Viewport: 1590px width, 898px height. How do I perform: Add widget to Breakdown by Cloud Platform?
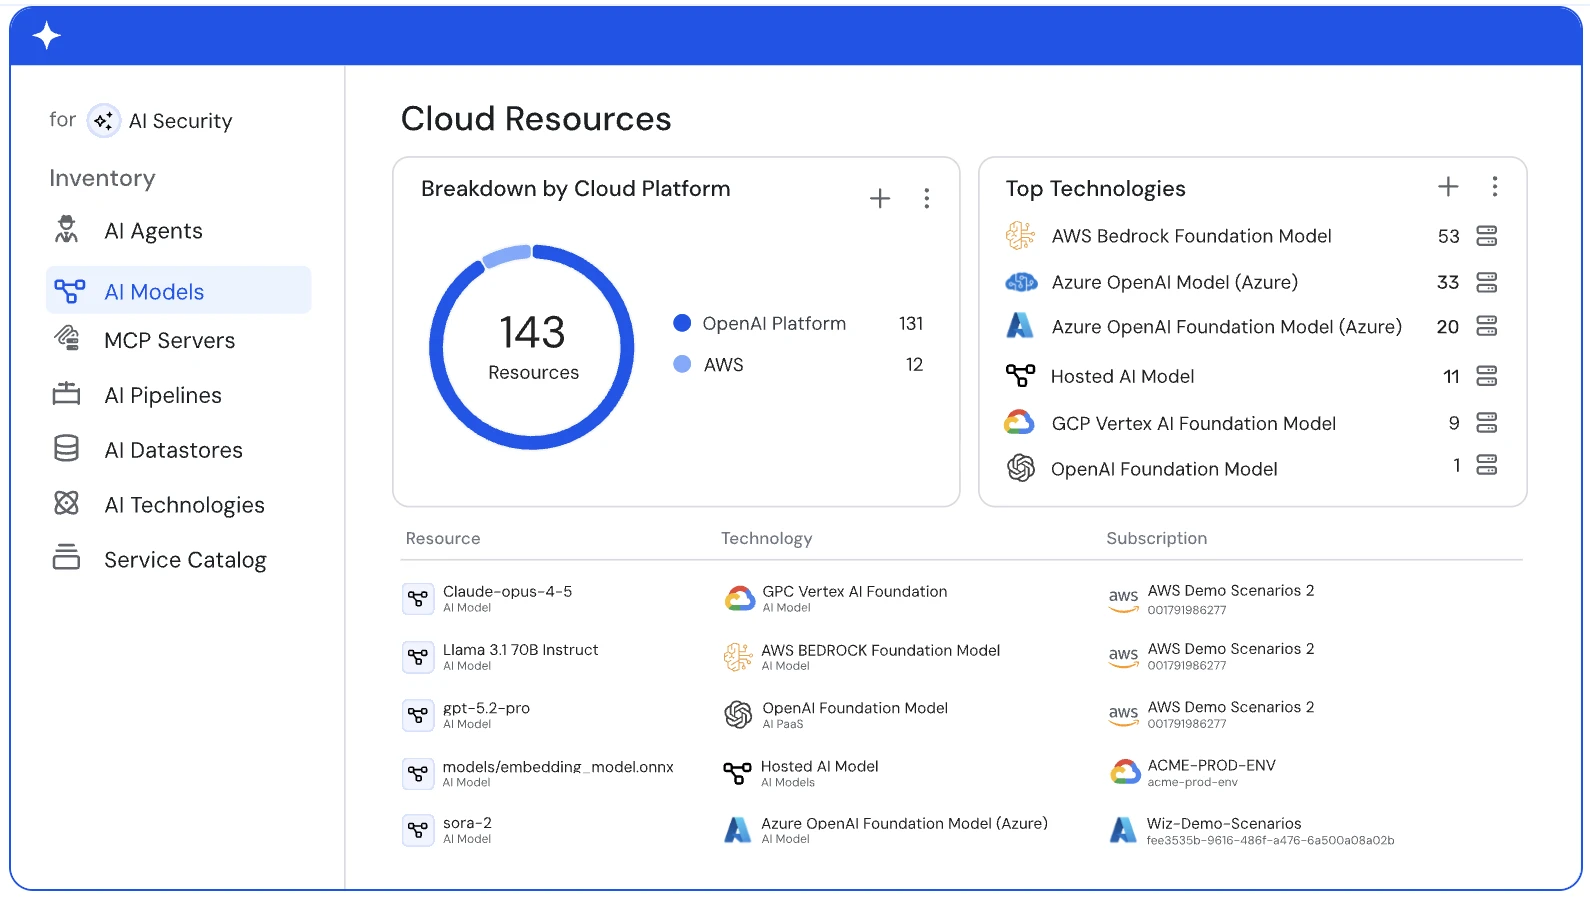coord(880,198)
